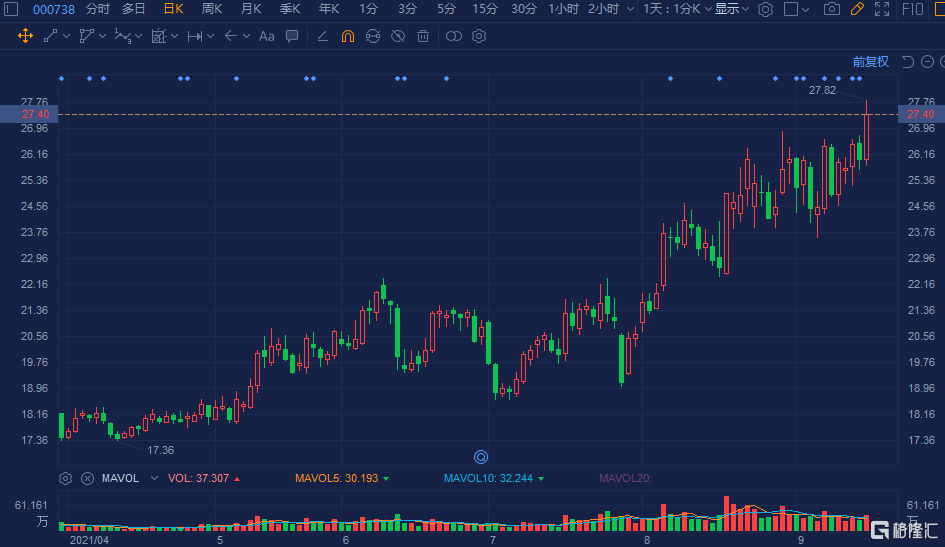Click the stock code 000738
Screen dimensions: 945x547
click(54, 10)
